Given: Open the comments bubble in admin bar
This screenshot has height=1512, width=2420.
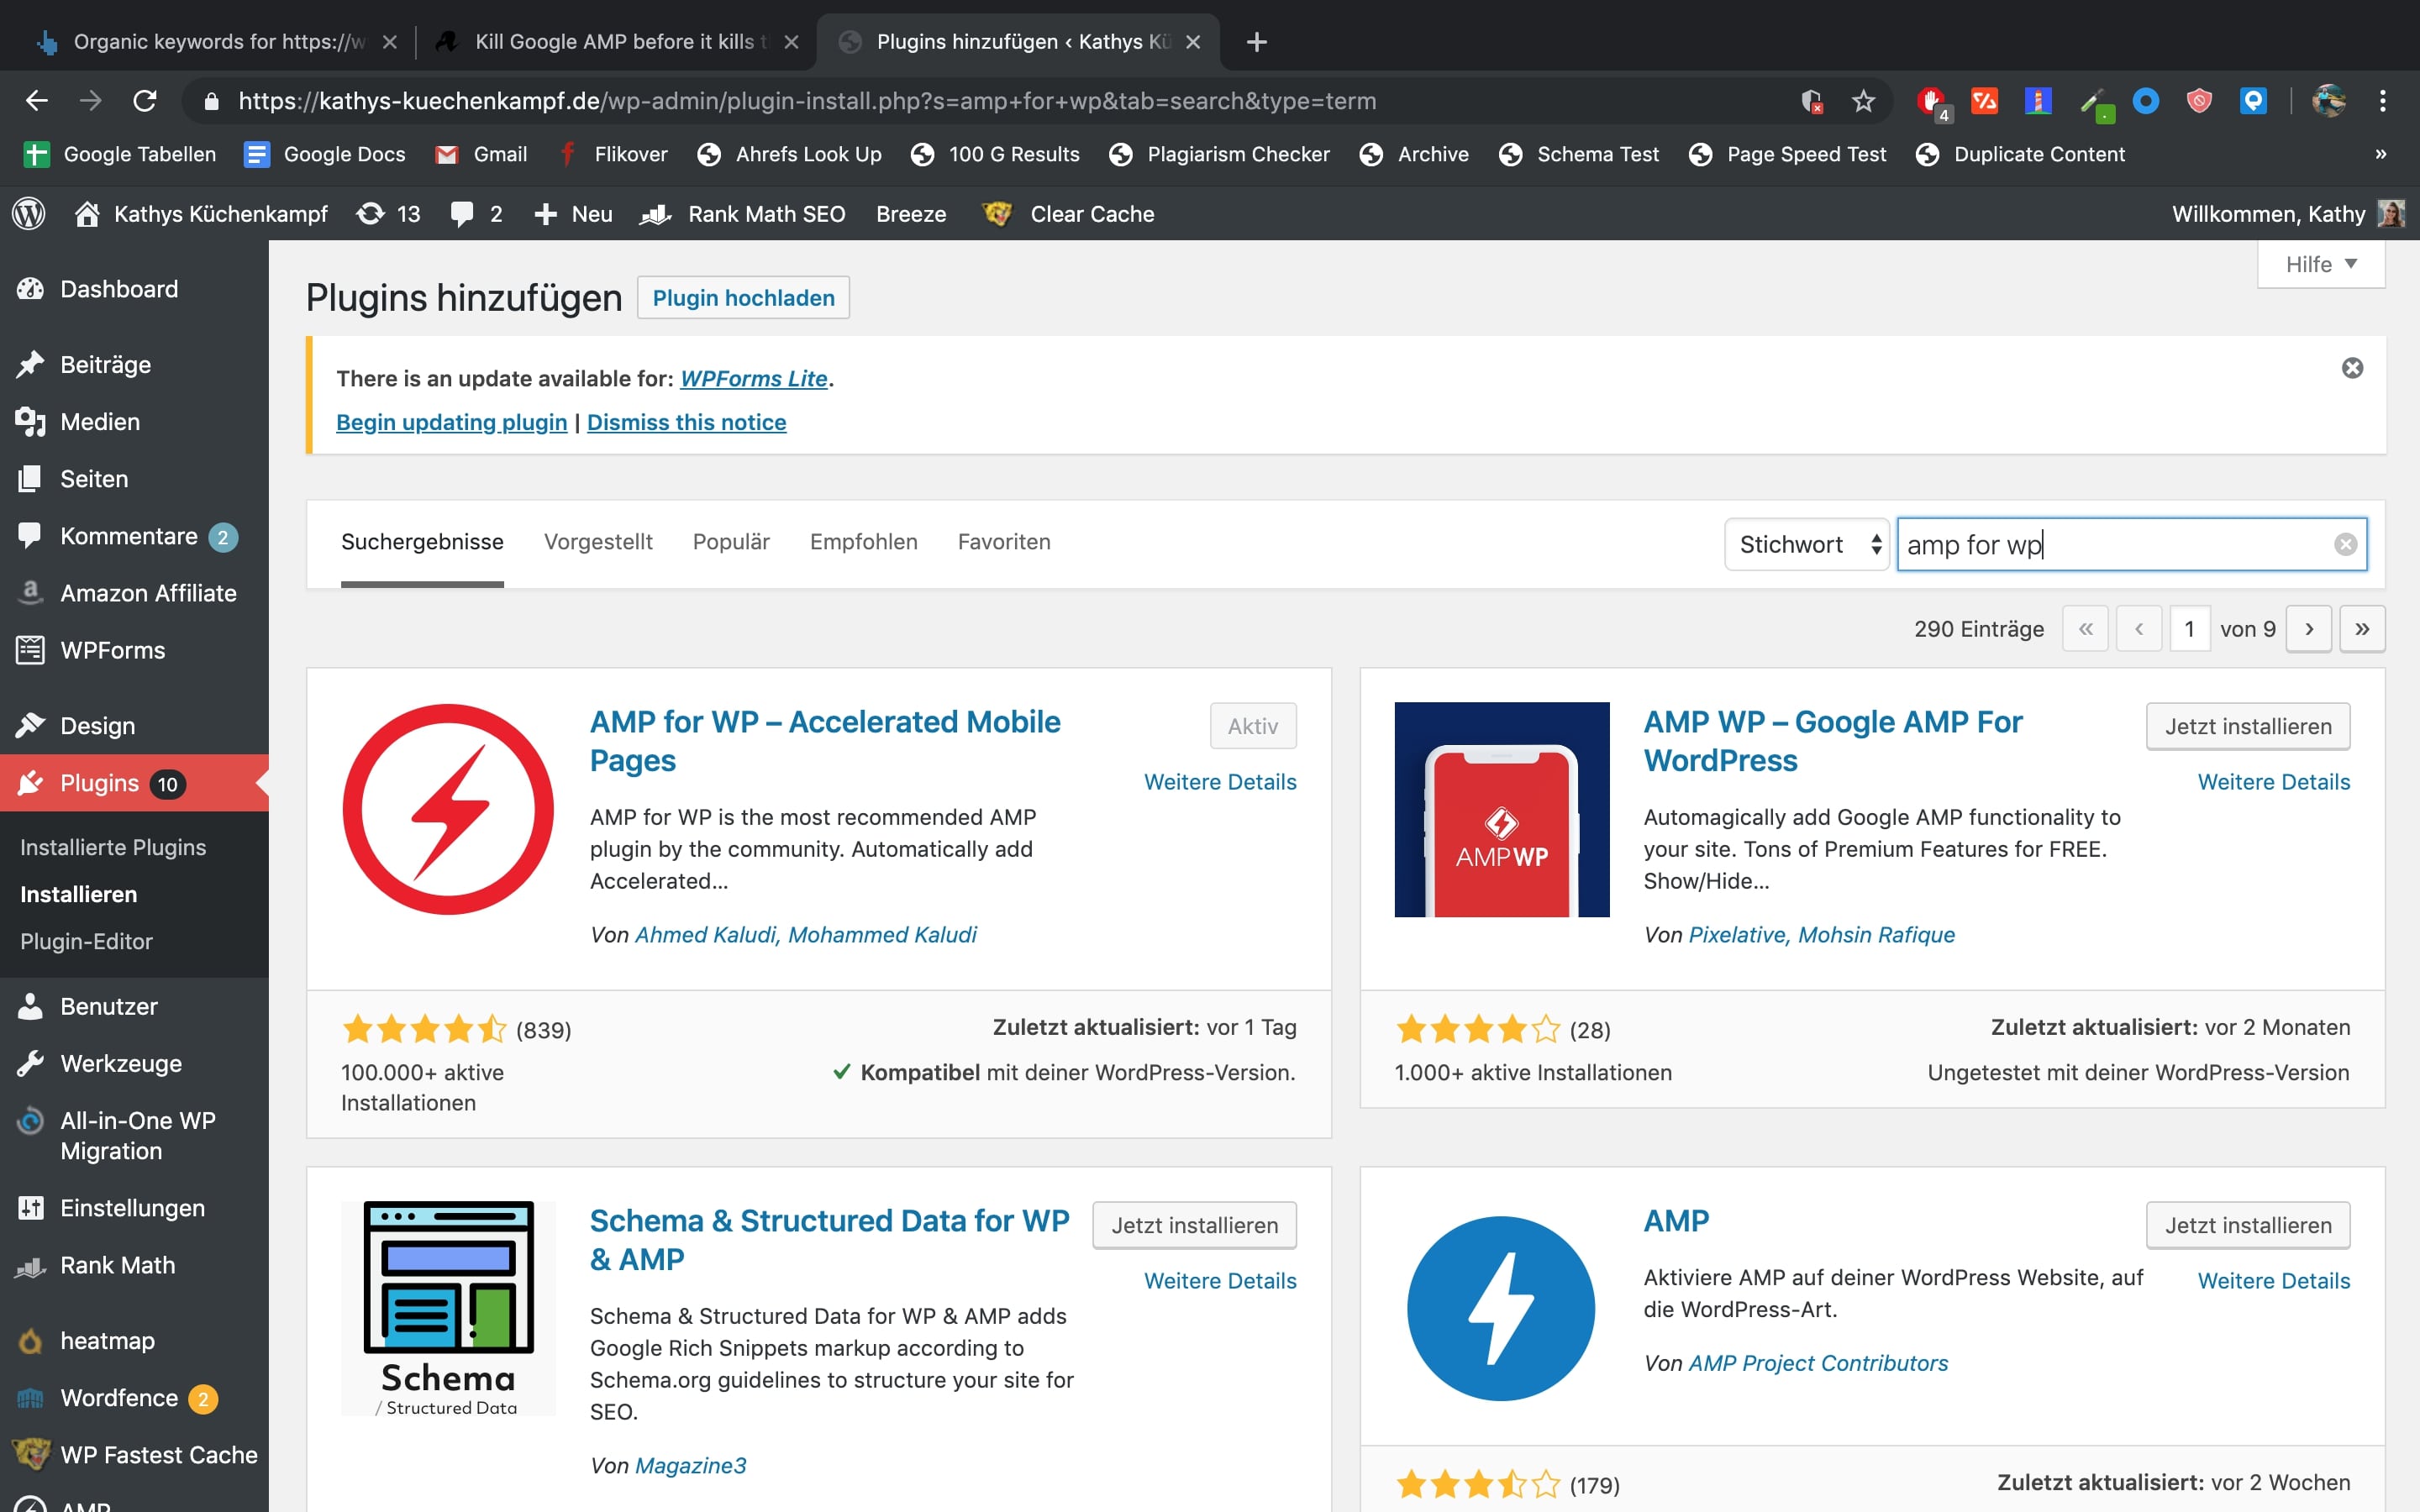Looking at the screenshot, I should (x=477, y=213).
